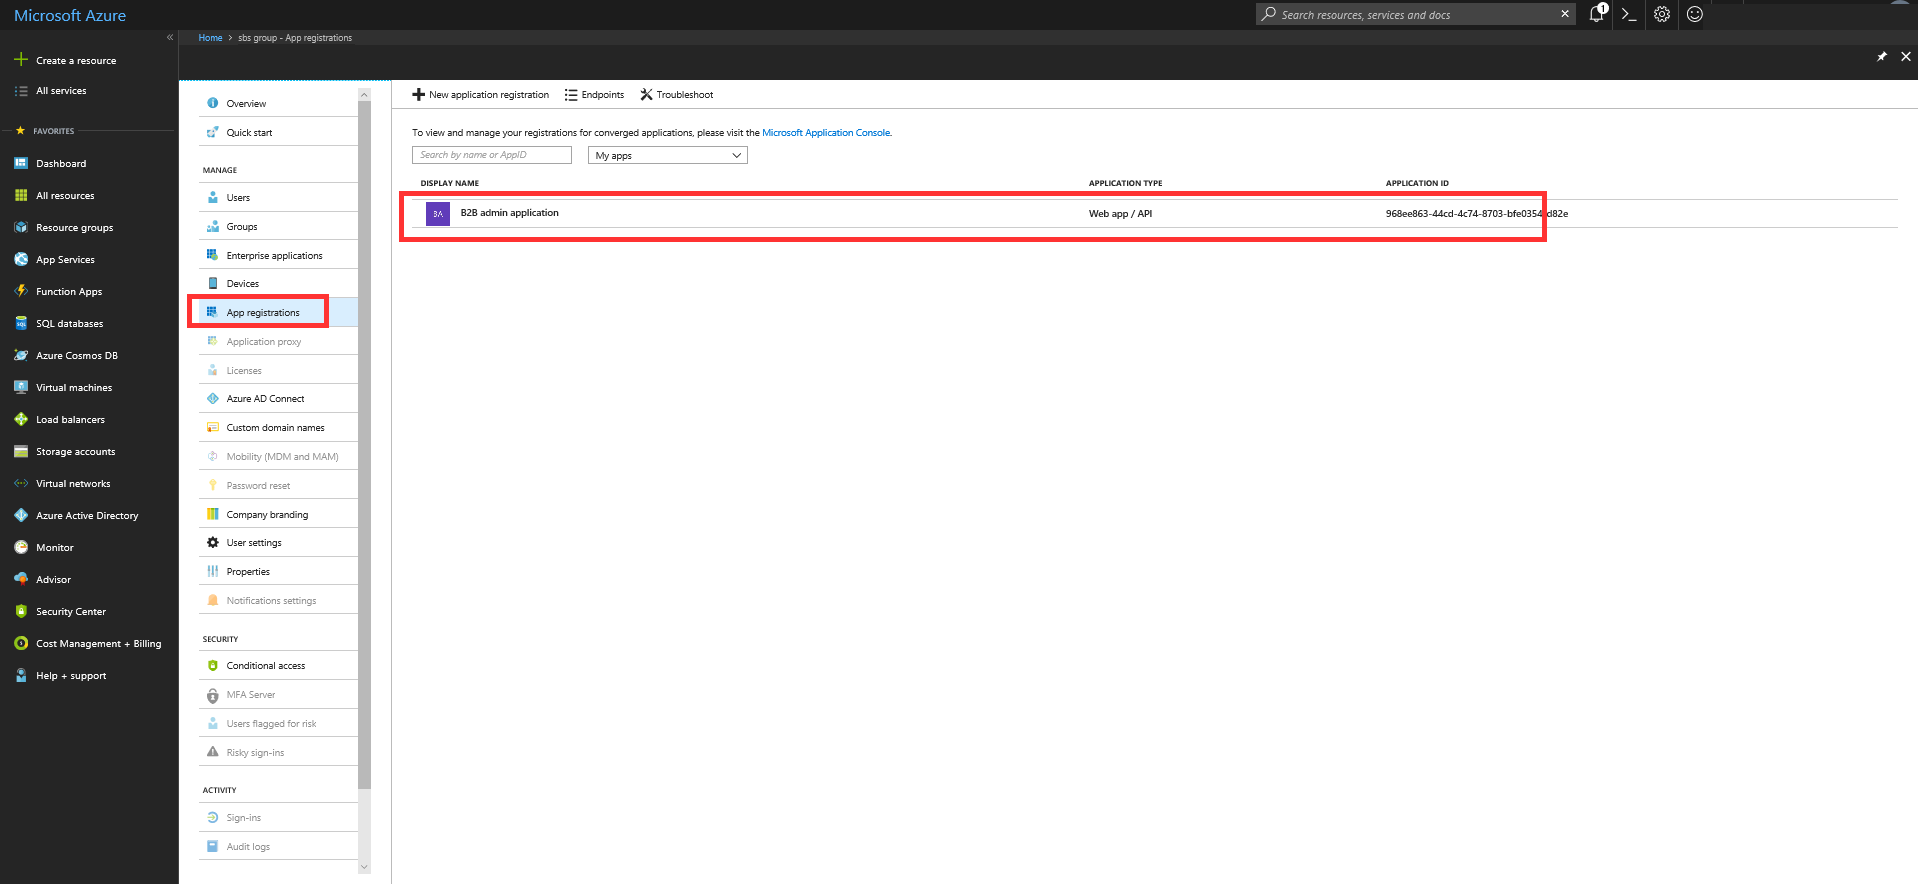Click New application registration button
The width and height of the screenshot is (1918, 884).
point(481,95)
